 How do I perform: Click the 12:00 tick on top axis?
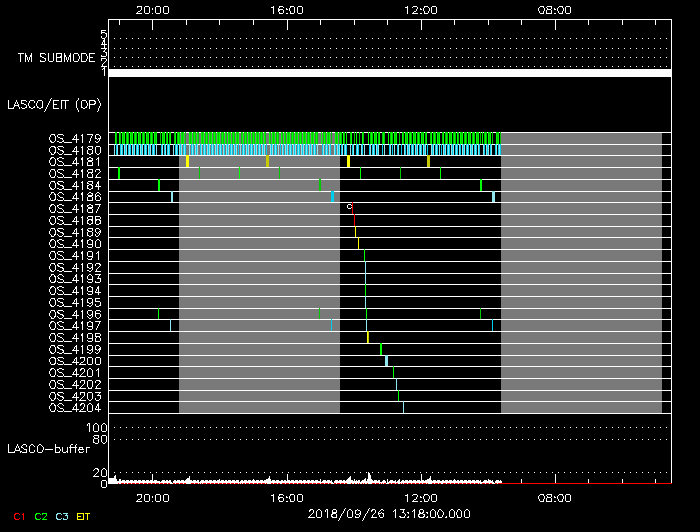tap(420, 9)
